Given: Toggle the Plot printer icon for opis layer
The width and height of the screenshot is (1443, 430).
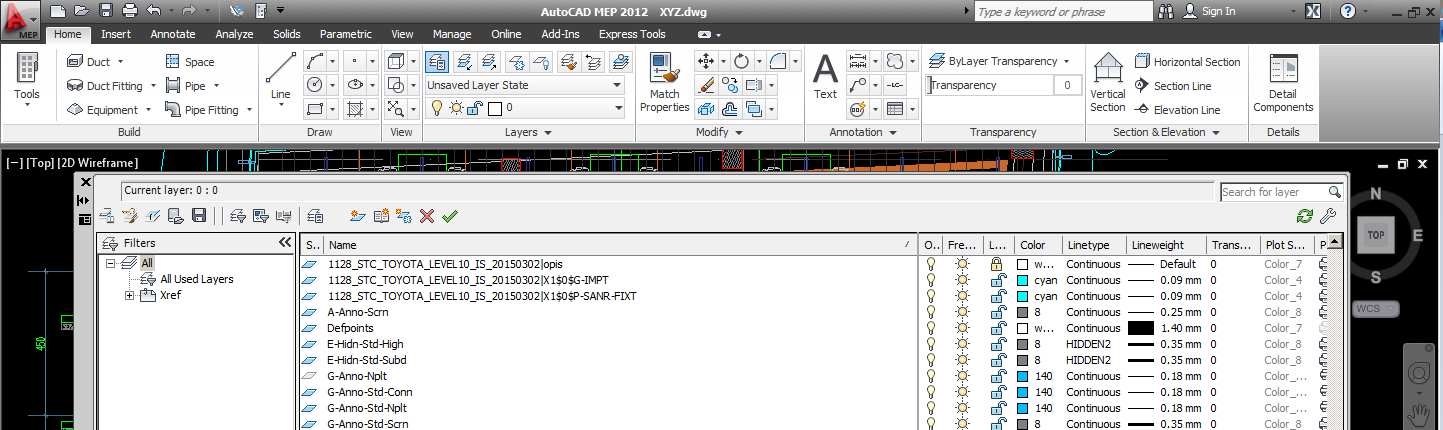Looking at the screenshot, I should point(1325,264).
